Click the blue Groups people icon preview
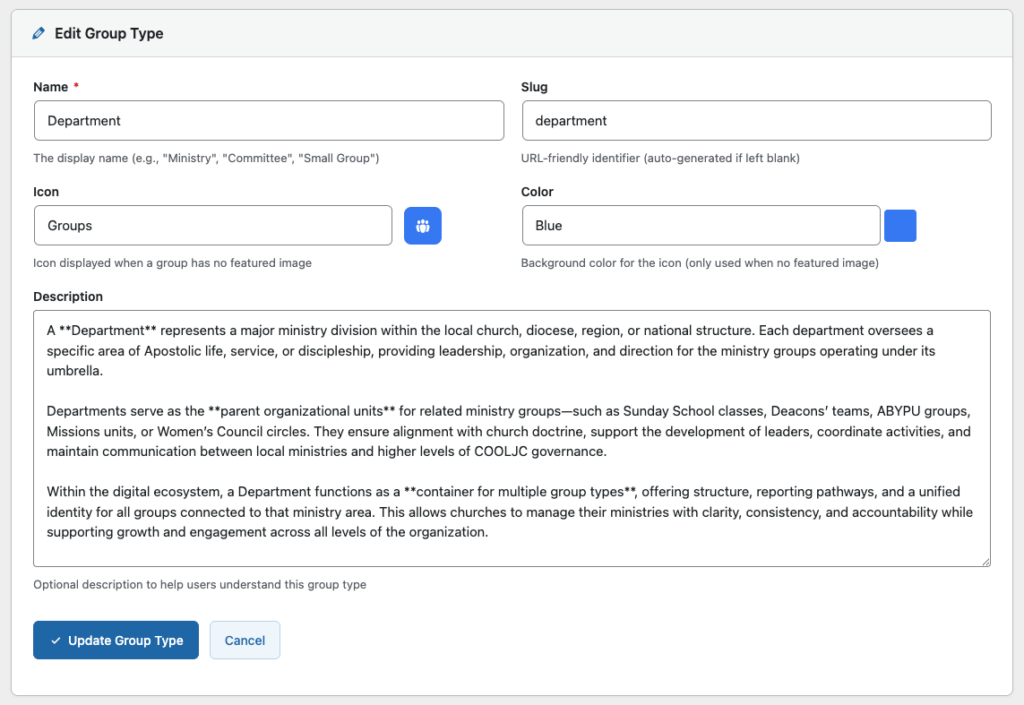This screenshot has height=705, width=1024. tap(422, 226)
